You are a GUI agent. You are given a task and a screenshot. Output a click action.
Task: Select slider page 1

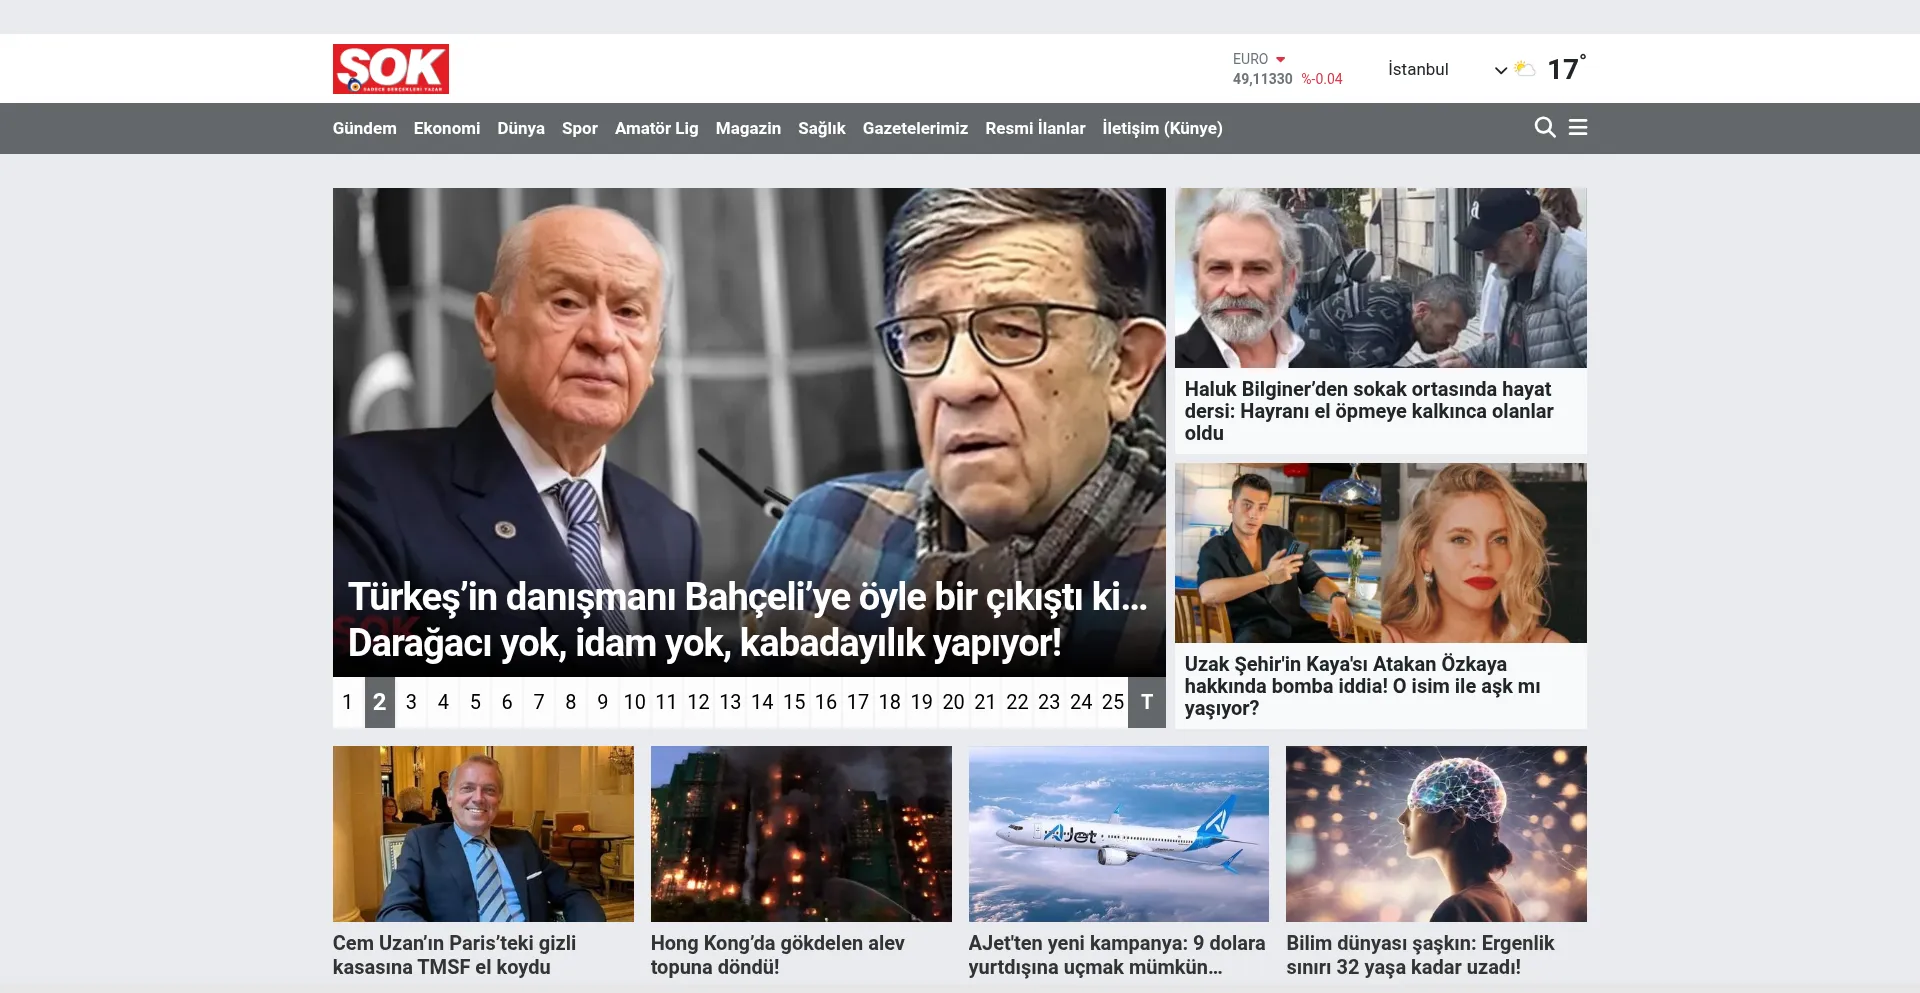tap(347, 702)
